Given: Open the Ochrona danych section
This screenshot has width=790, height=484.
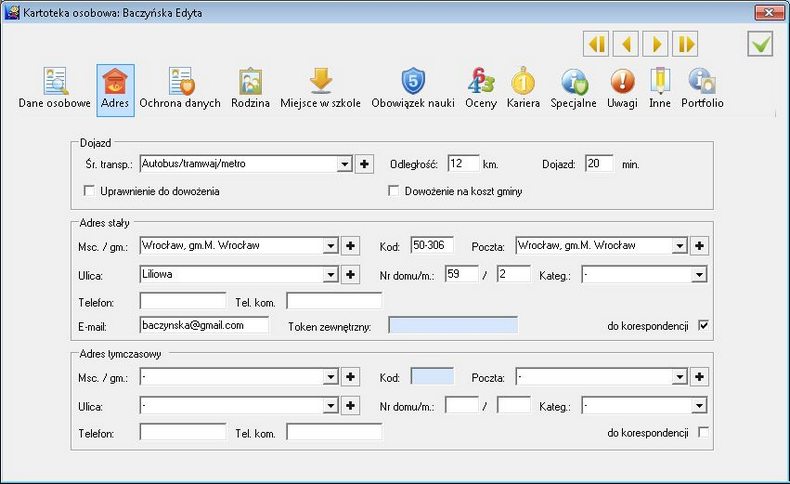Looking at the screenshot, I should coord(180,90).
